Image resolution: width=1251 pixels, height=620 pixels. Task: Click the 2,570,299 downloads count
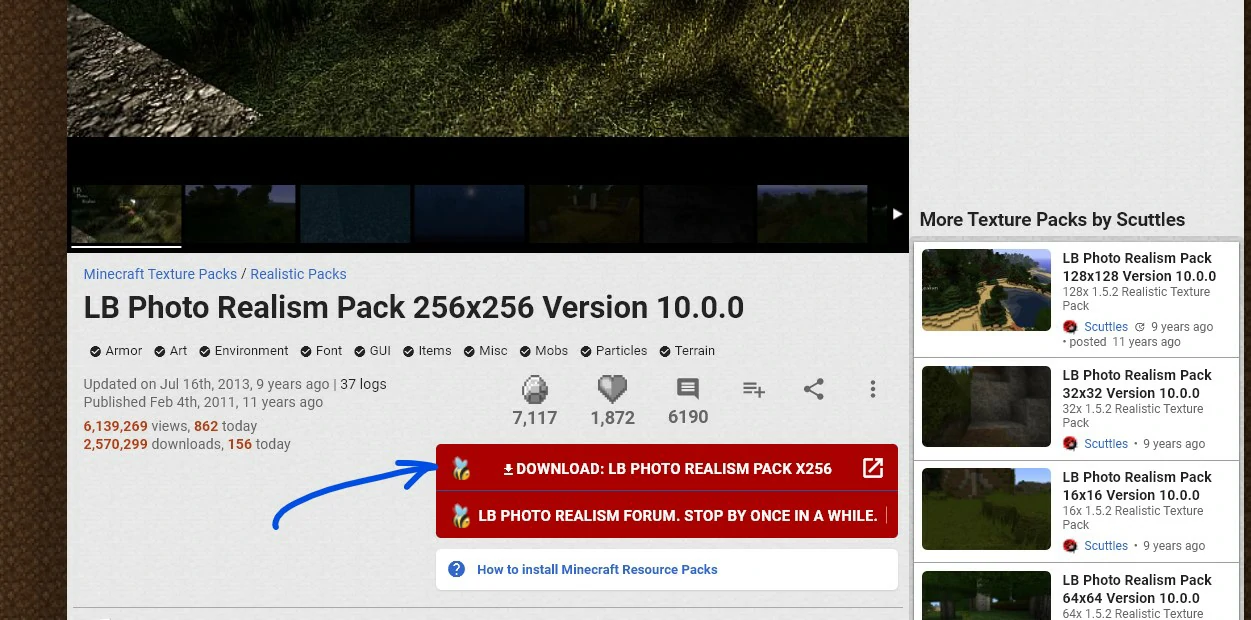(115, 444)
